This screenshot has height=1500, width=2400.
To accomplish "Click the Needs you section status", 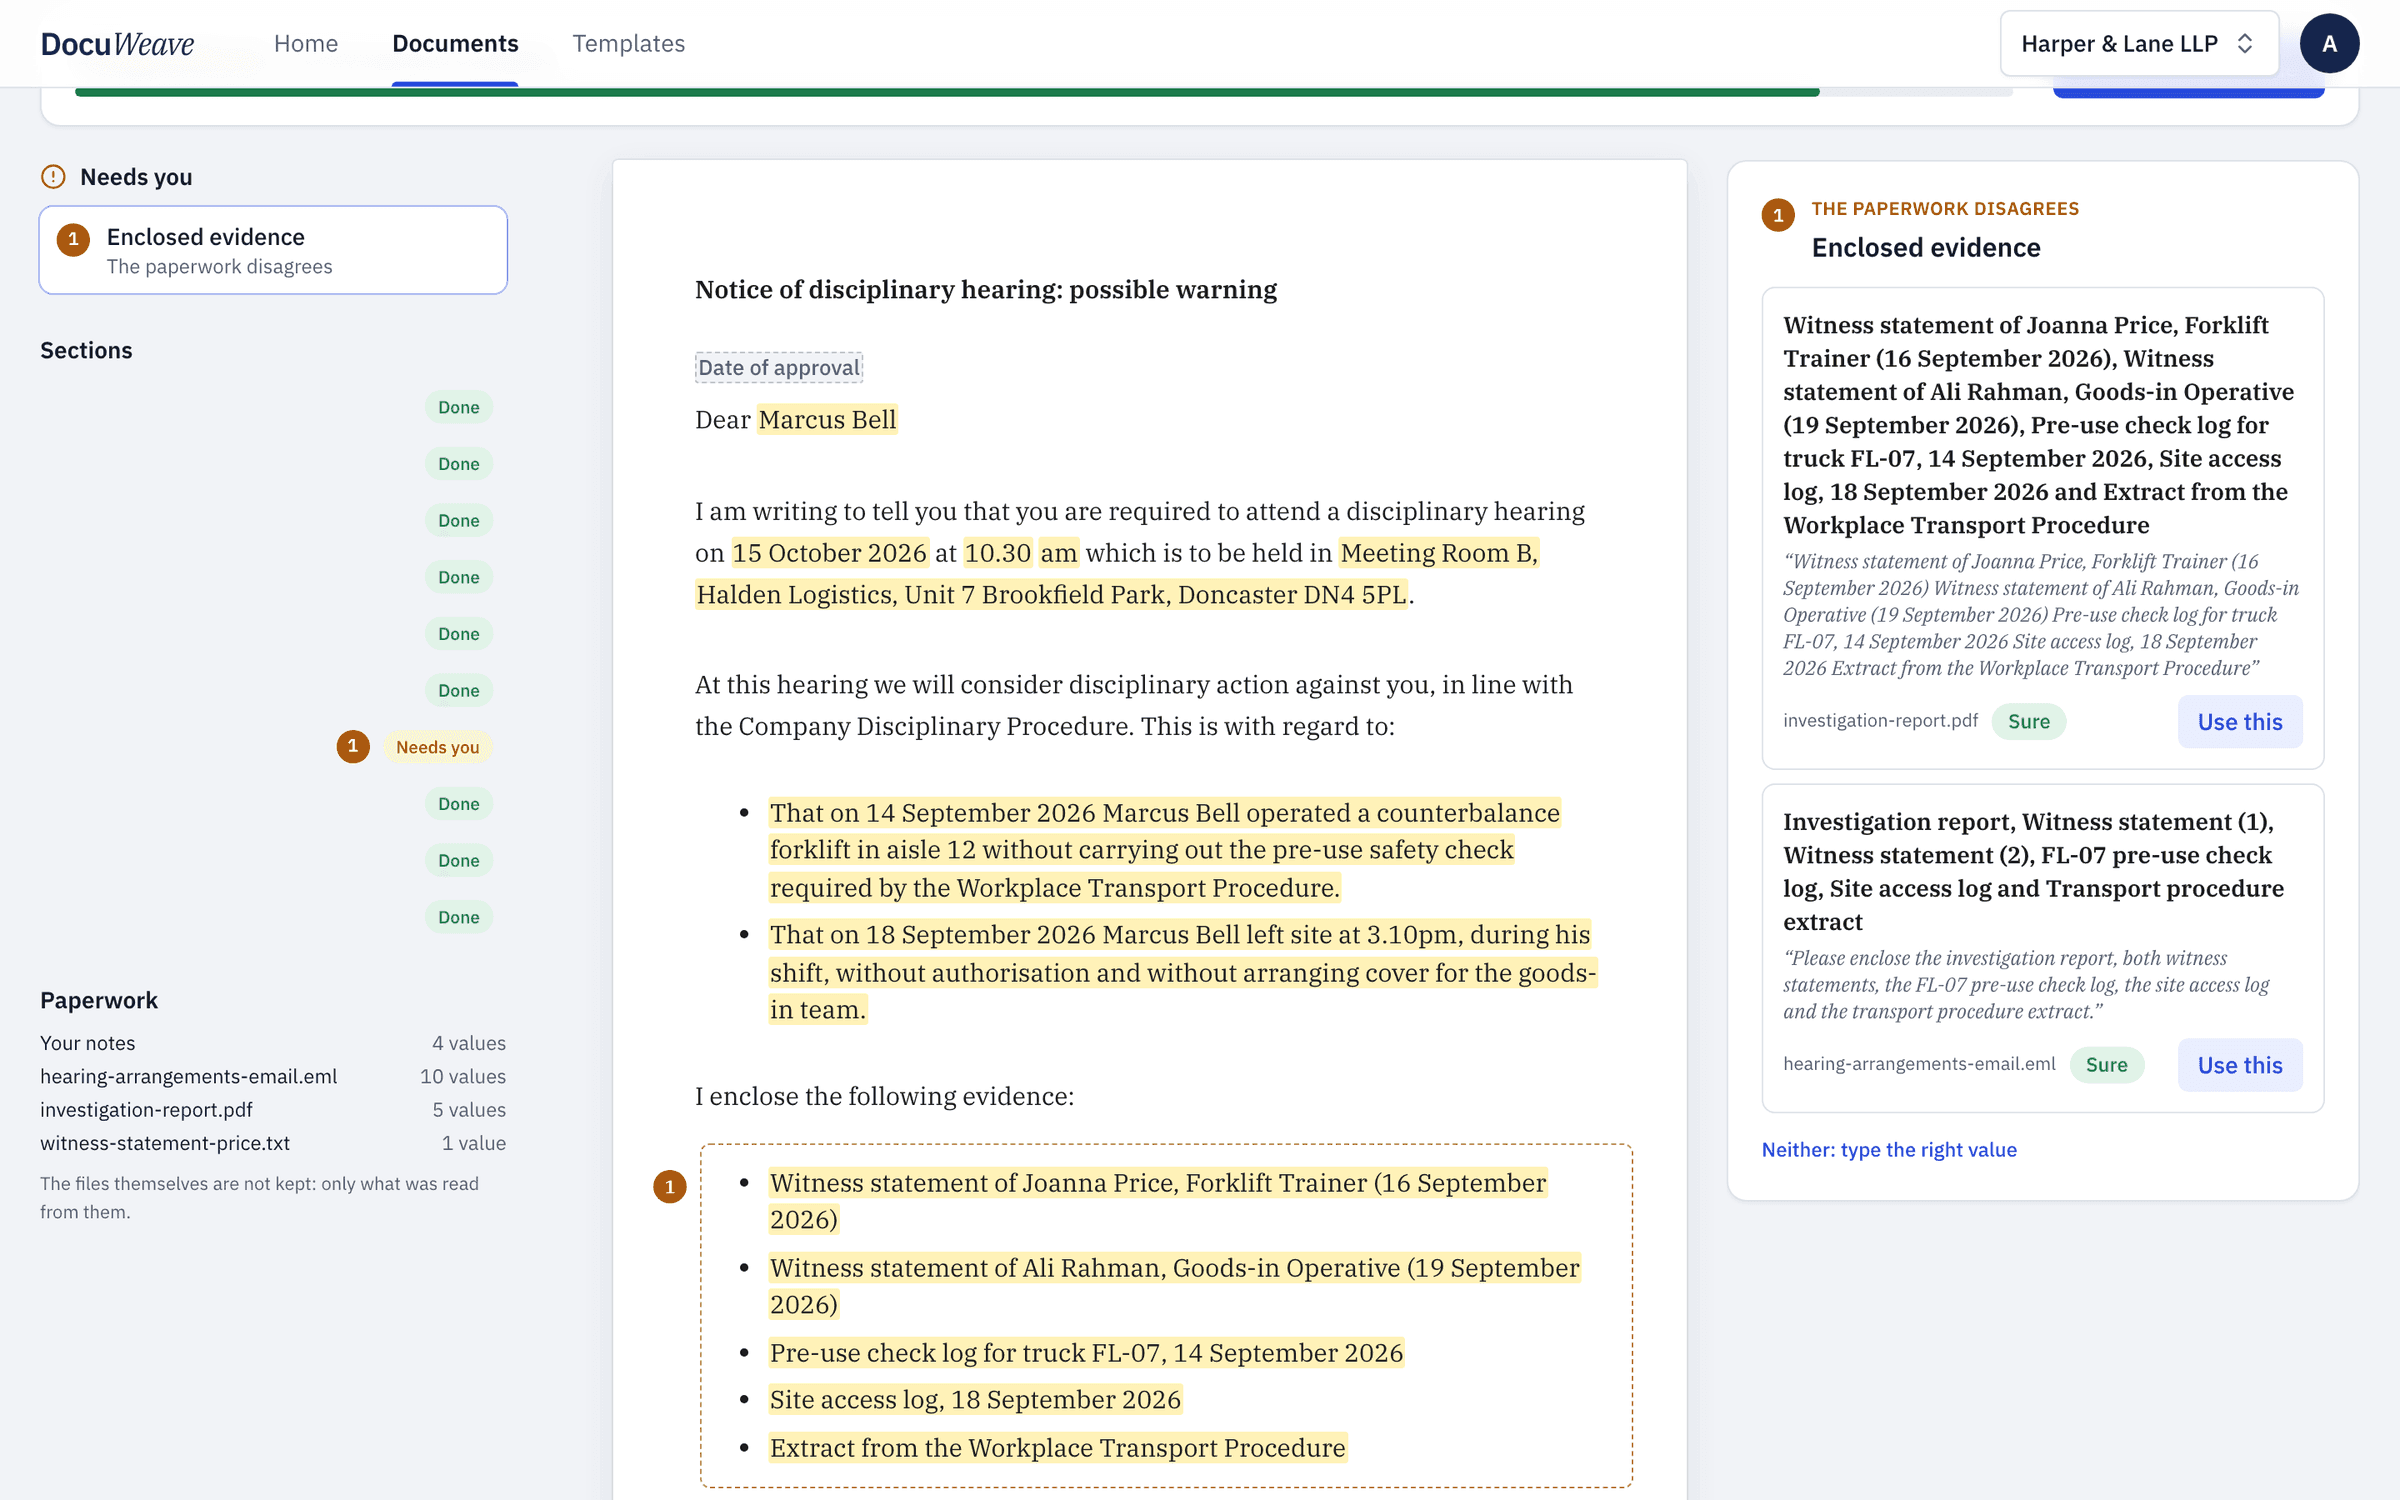I will [437, 747].
